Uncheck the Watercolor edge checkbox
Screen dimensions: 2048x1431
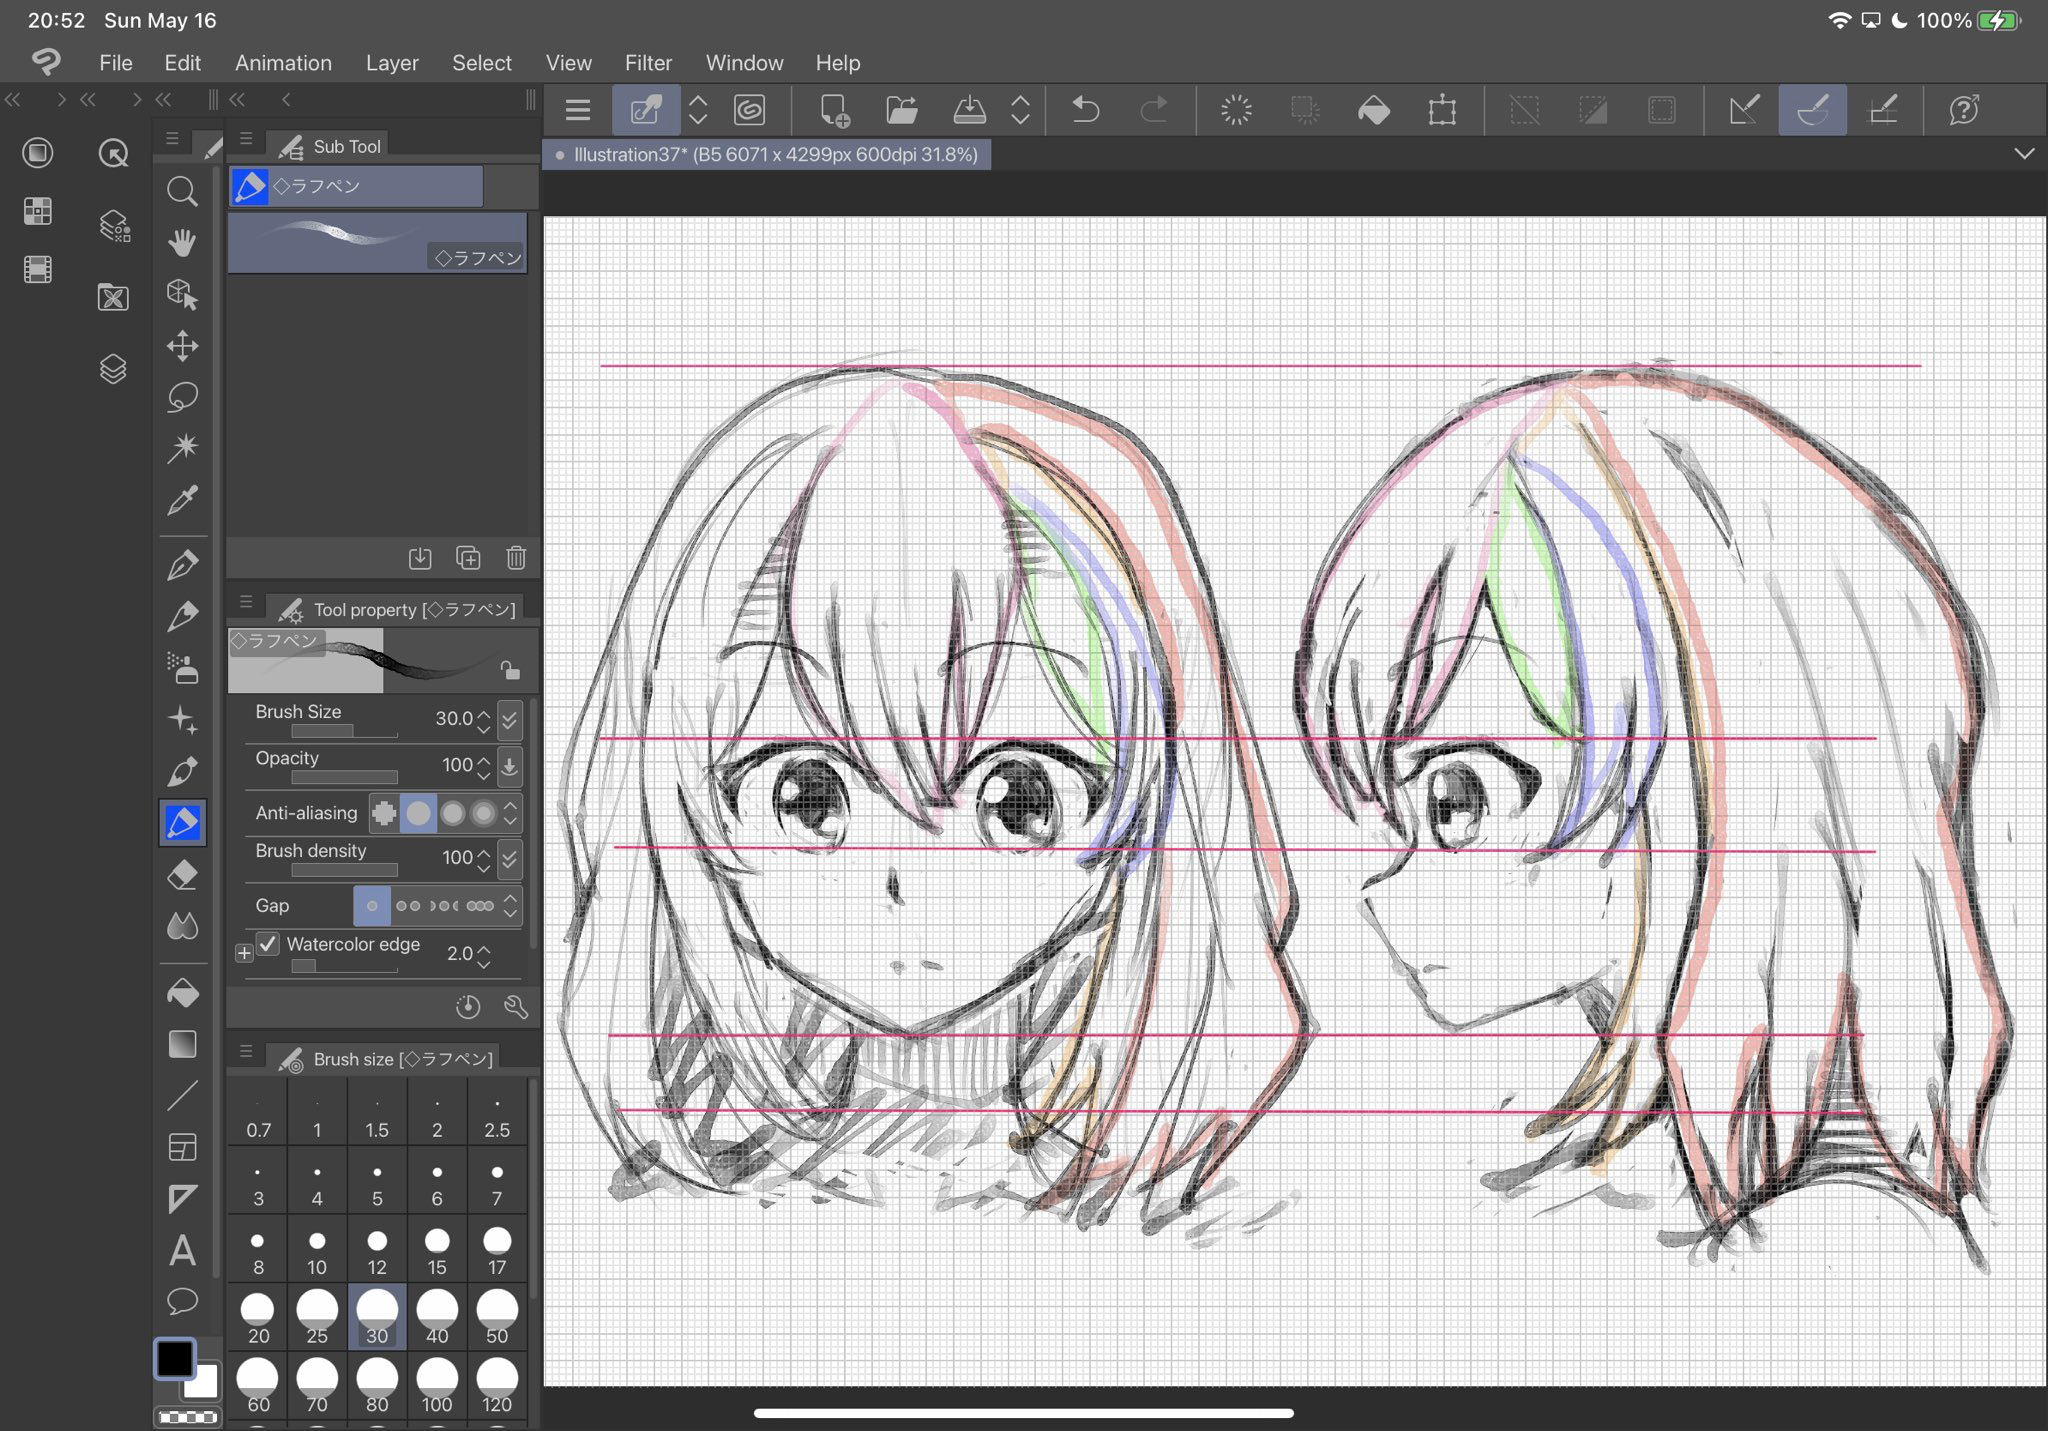pos(268,944)
